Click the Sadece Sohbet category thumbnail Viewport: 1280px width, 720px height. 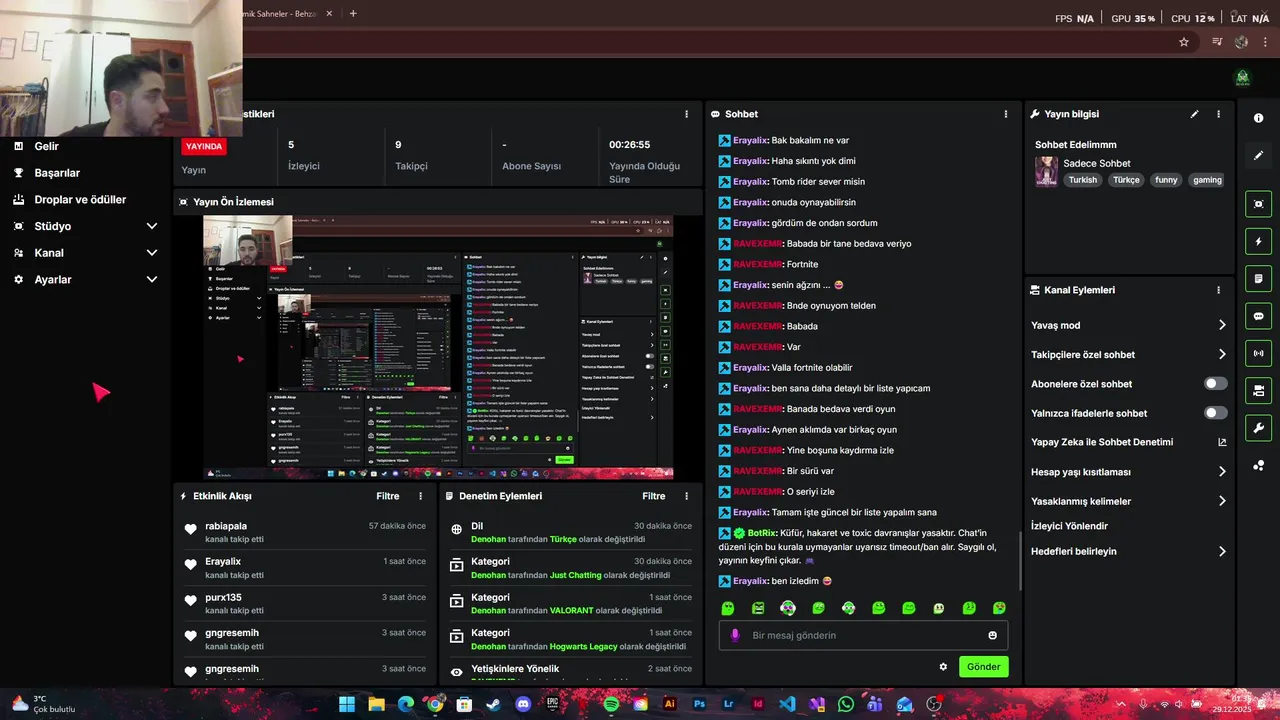[1046, 171]
